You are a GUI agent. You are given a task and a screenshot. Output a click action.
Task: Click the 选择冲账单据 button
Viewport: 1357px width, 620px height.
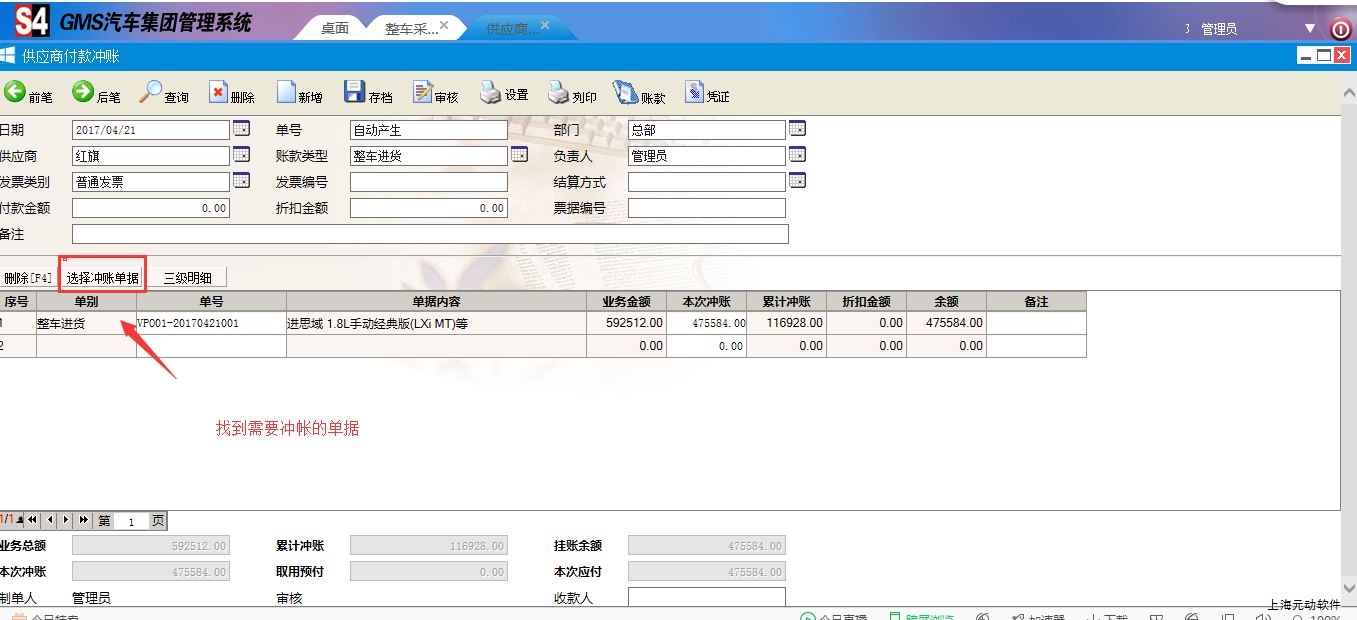(102, 277)
